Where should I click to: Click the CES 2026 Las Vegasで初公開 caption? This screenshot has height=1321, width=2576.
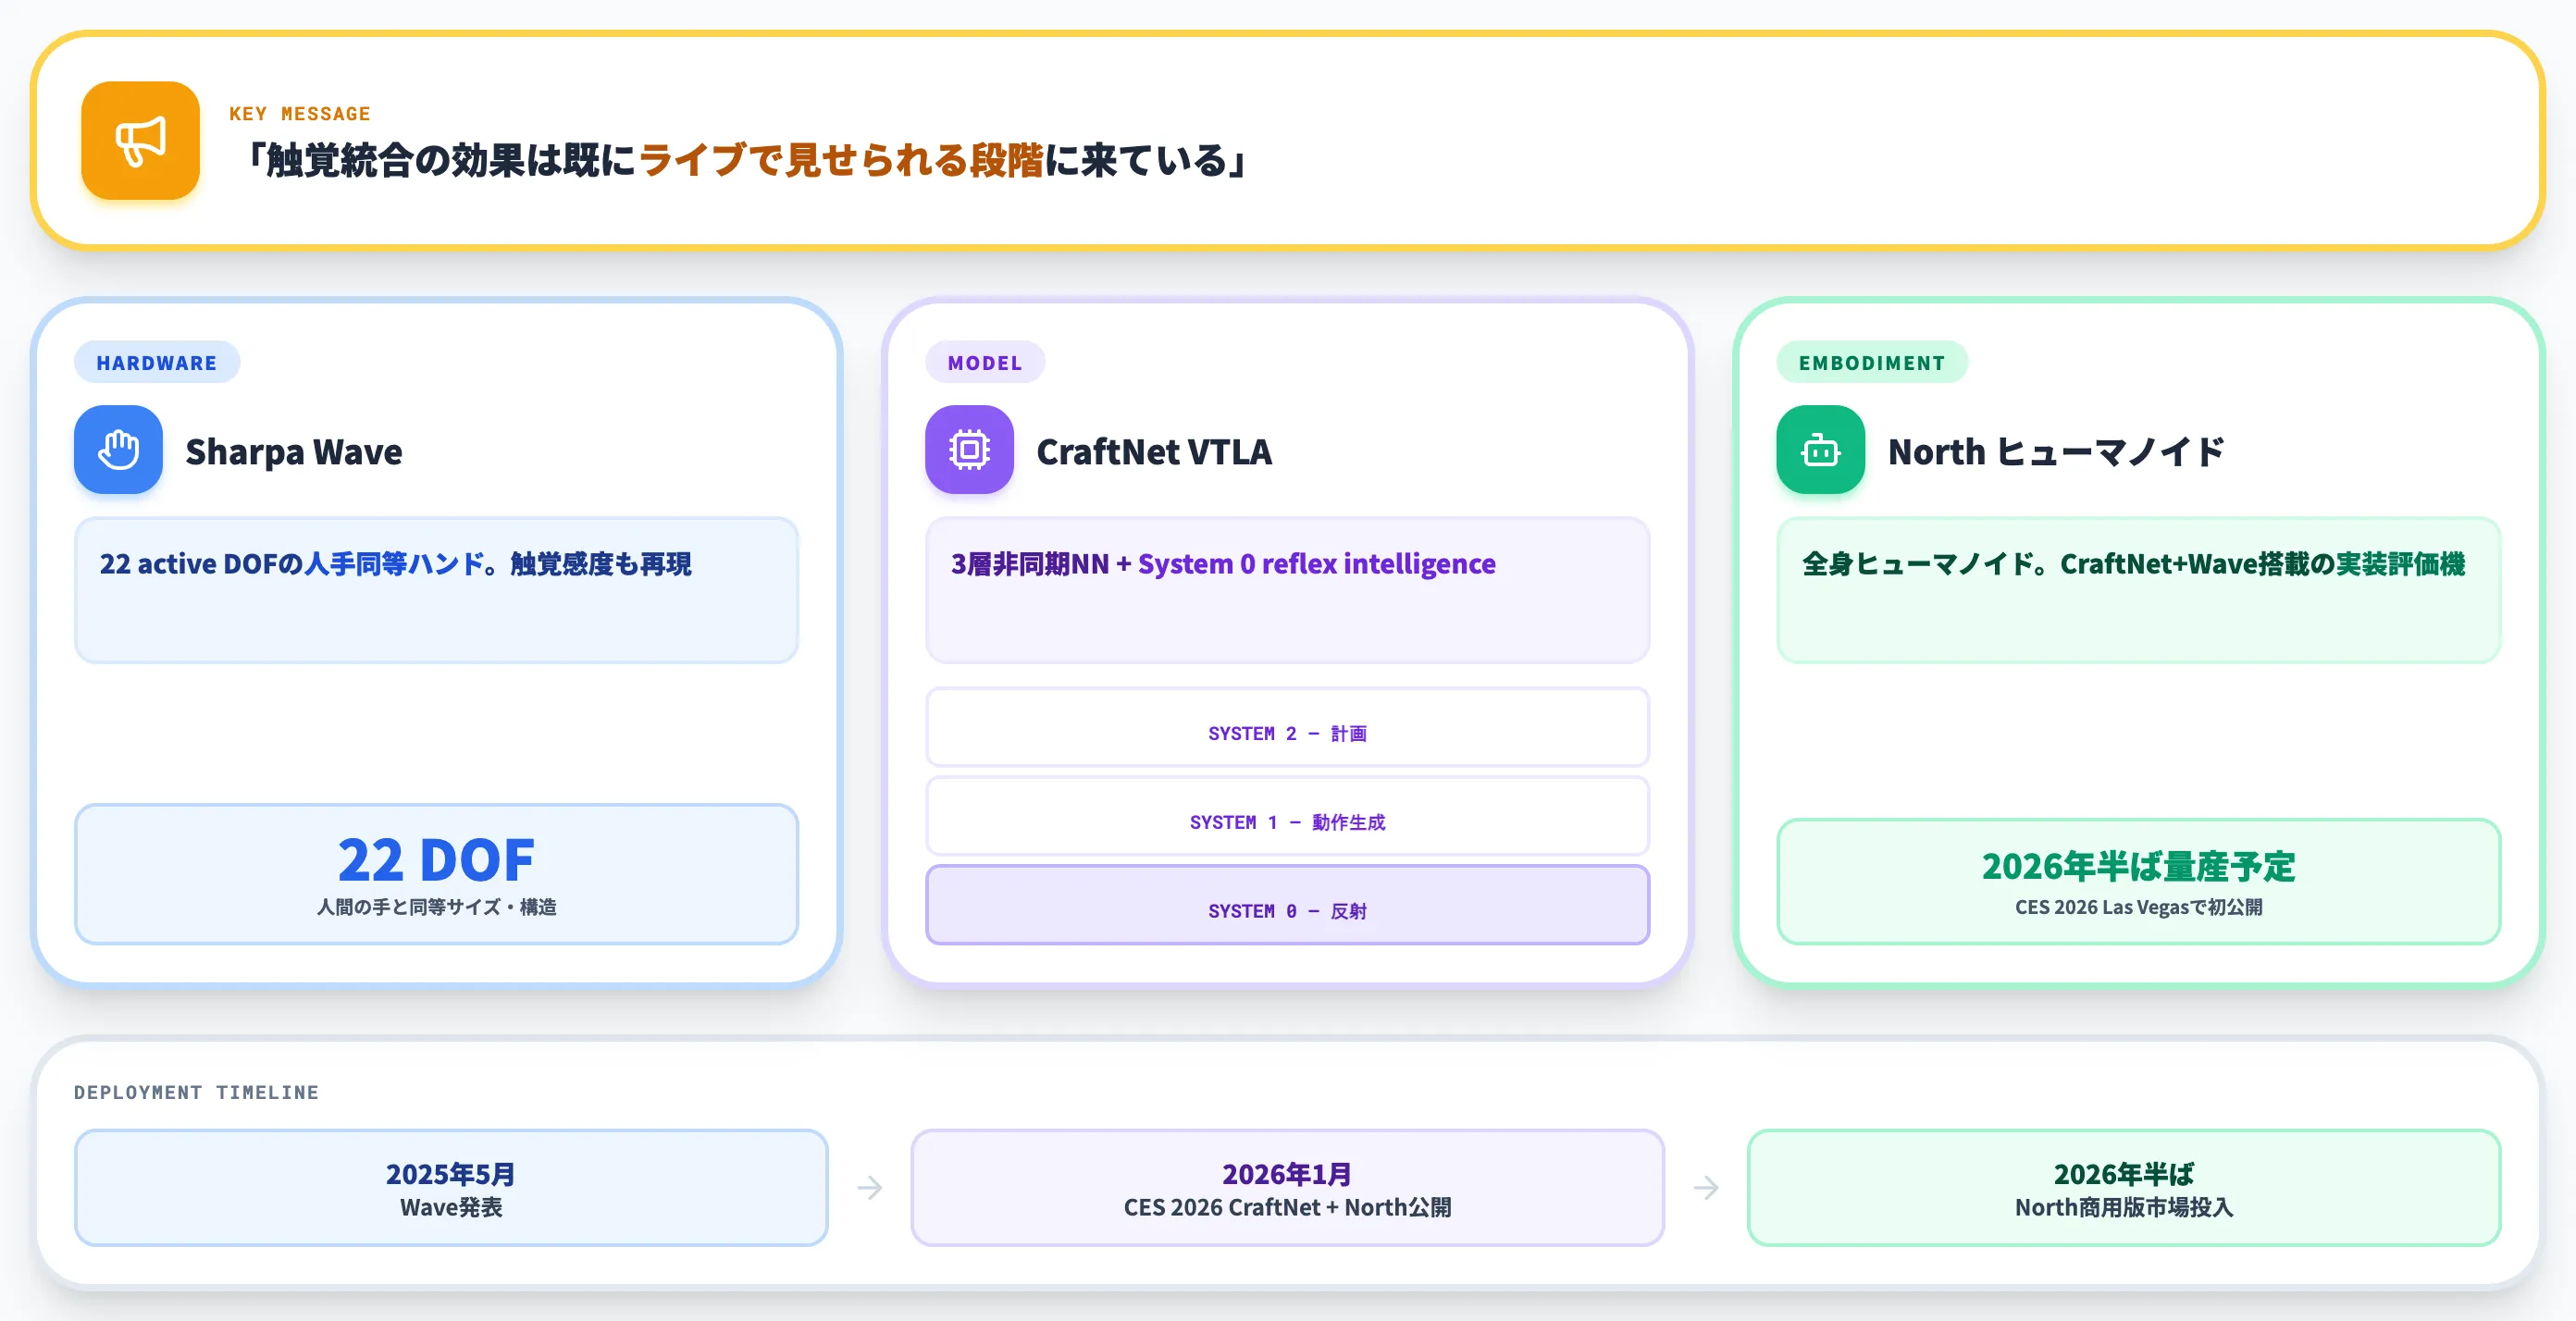(x=2138, y=907)
